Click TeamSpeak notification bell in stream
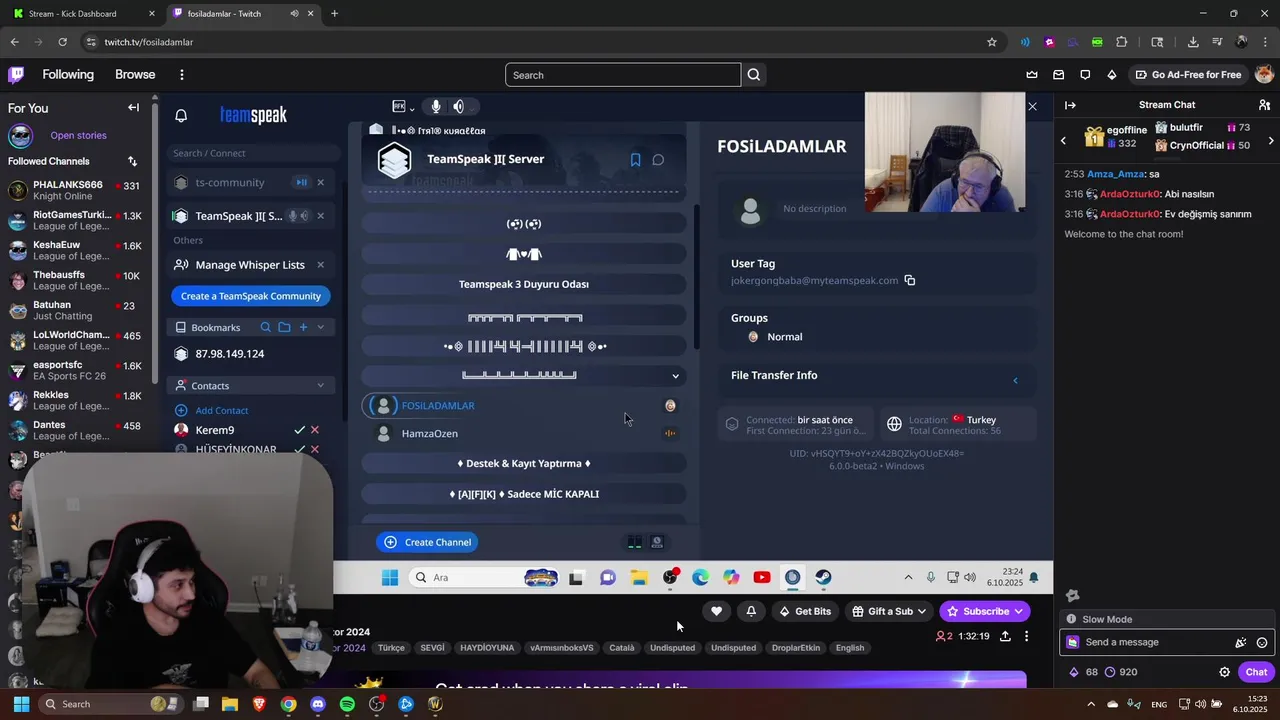Image resolution: width=1280 pixels, height=720 pixels. (181, 116)
